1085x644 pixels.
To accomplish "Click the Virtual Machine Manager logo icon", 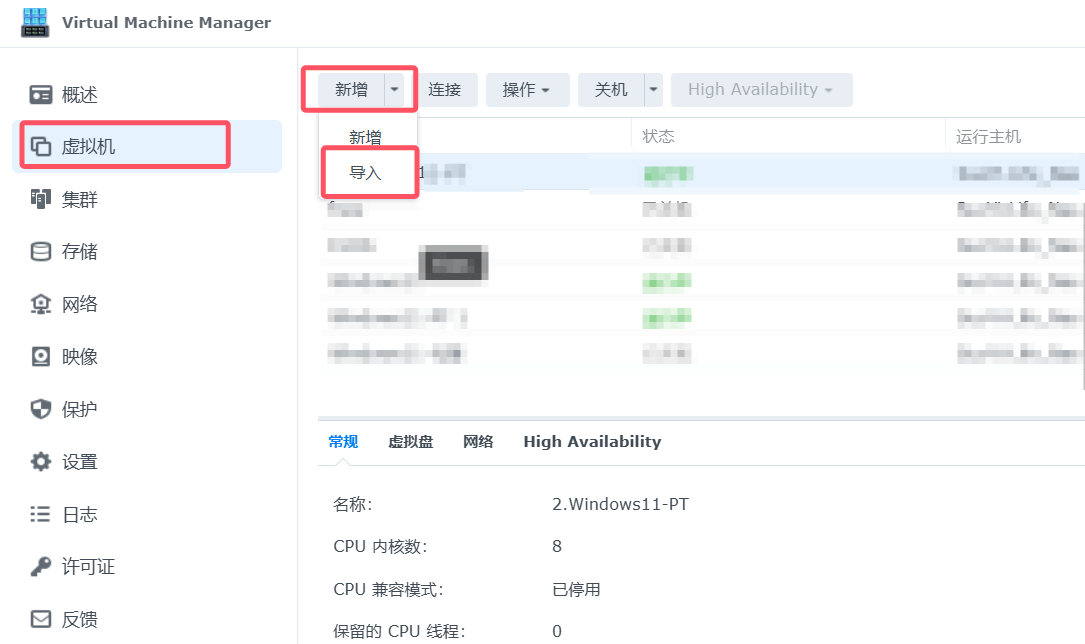I will 36,22.
